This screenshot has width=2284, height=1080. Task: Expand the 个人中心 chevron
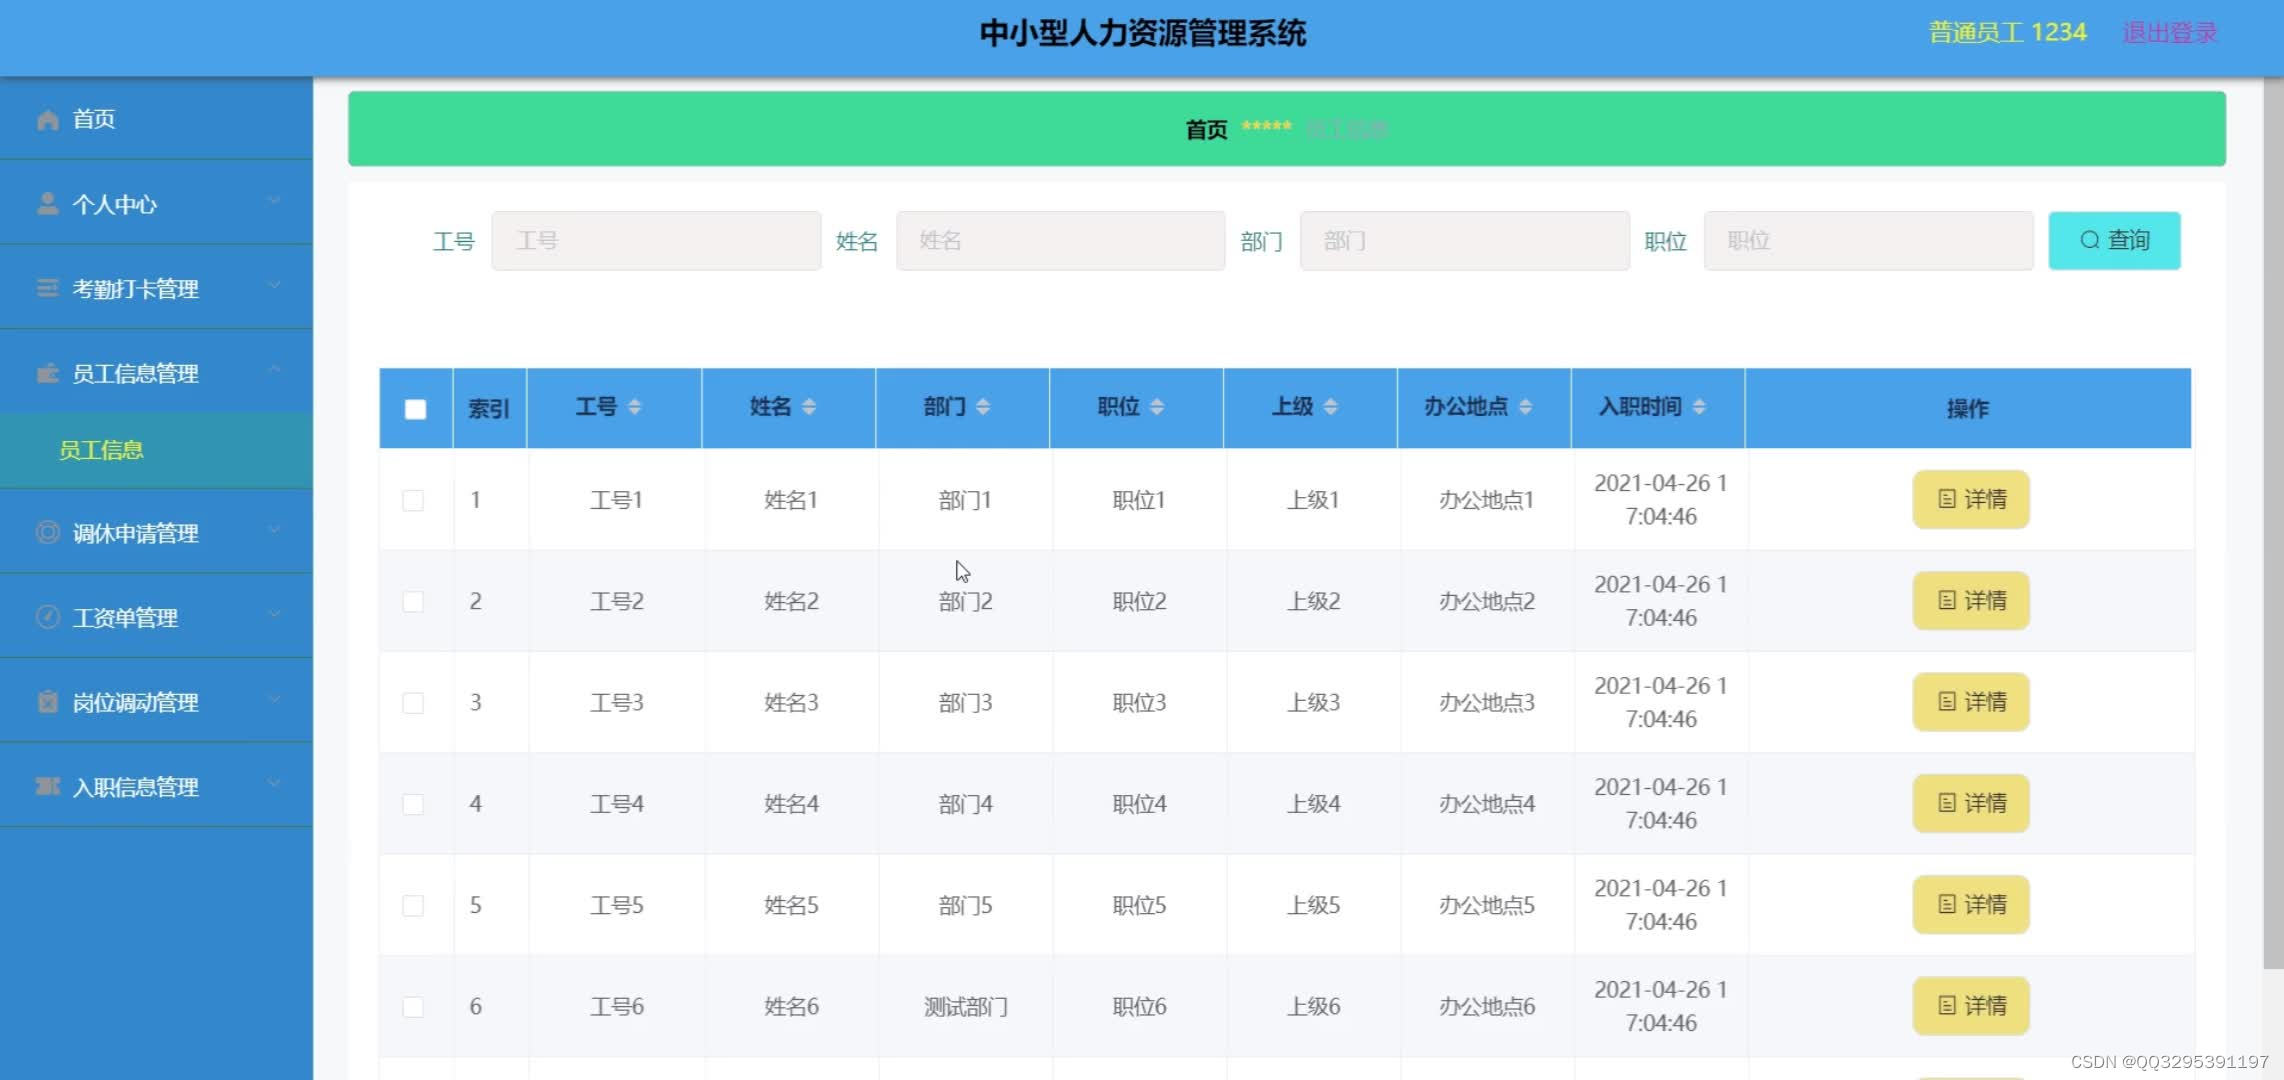274,201
